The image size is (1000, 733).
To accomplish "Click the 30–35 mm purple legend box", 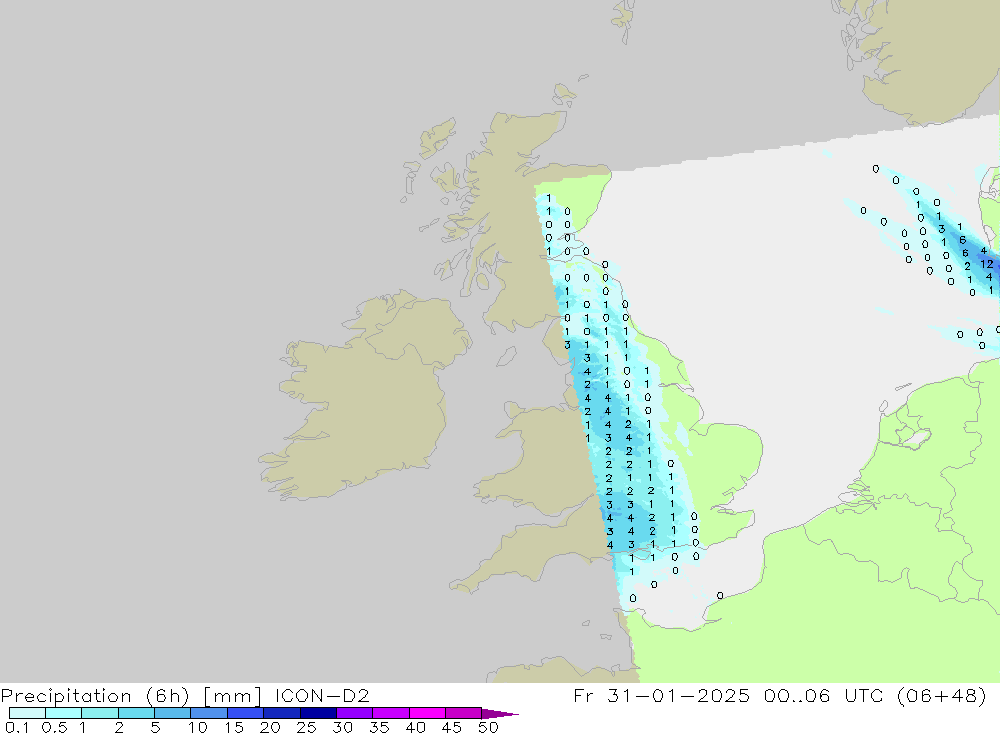I will click(x=355, y=713).
